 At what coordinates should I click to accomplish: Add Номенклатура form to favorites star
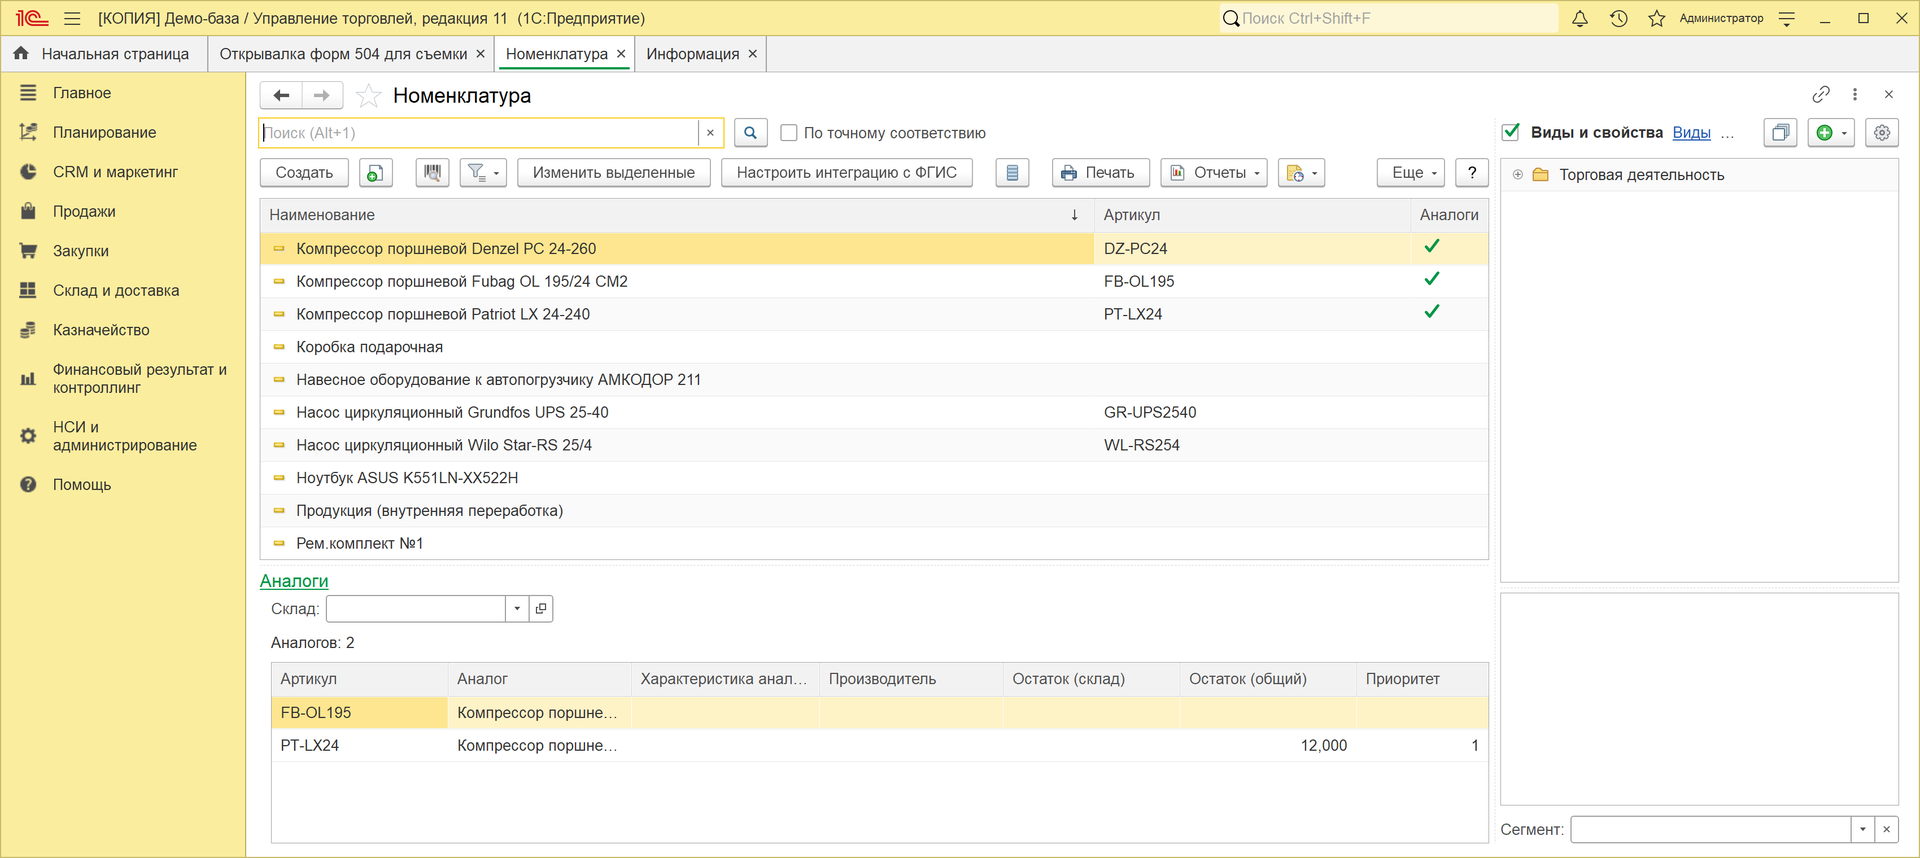(x=368, y=95)
